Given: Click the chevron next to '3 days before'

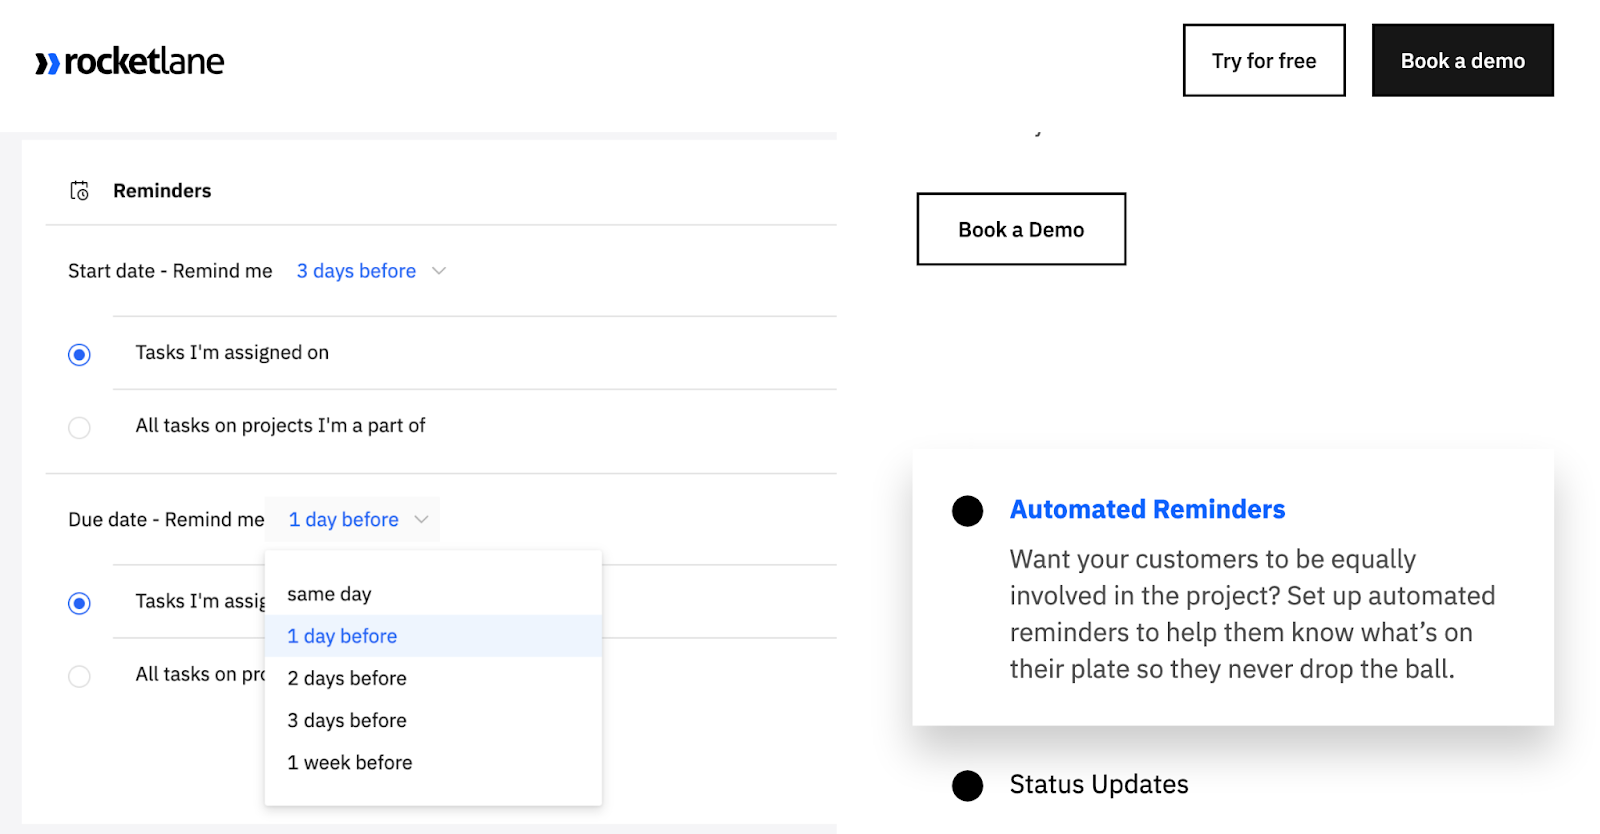Looking at the screenshot, I should pos(439,271).
